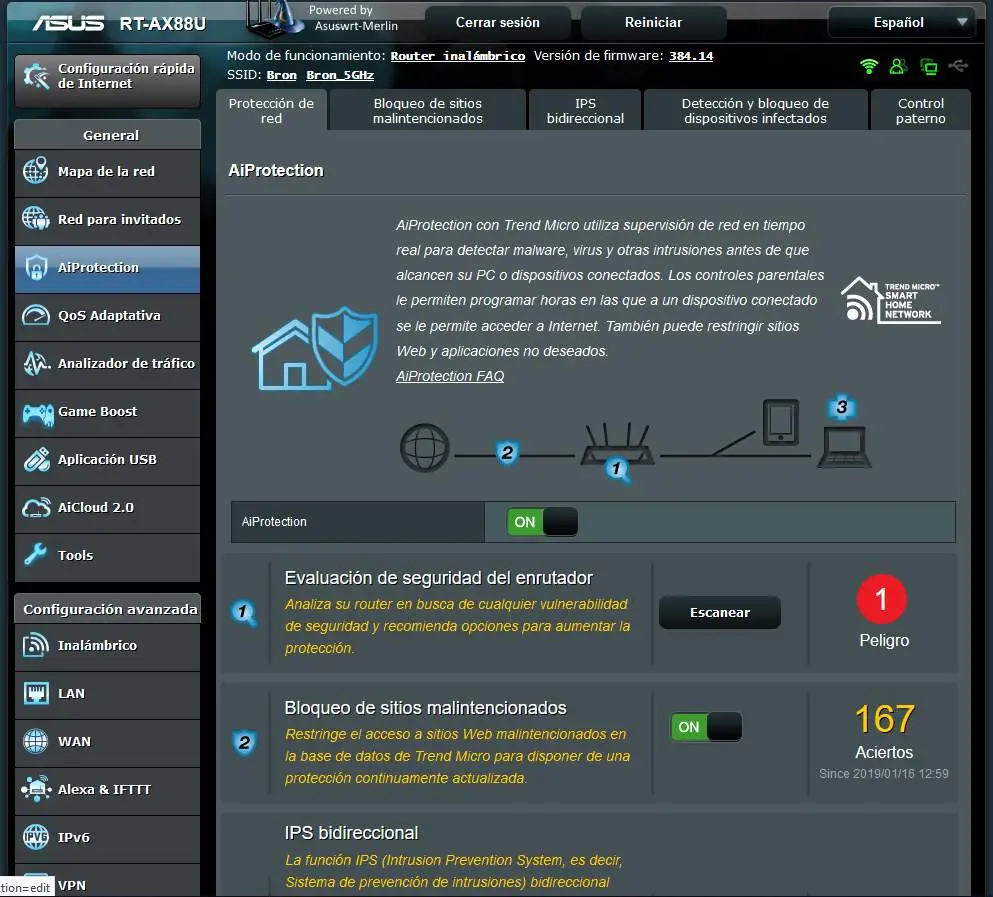Click firmware version 384.14 link
The width and height of the screenshot is (993, 897).
click(x=691, y=56)
